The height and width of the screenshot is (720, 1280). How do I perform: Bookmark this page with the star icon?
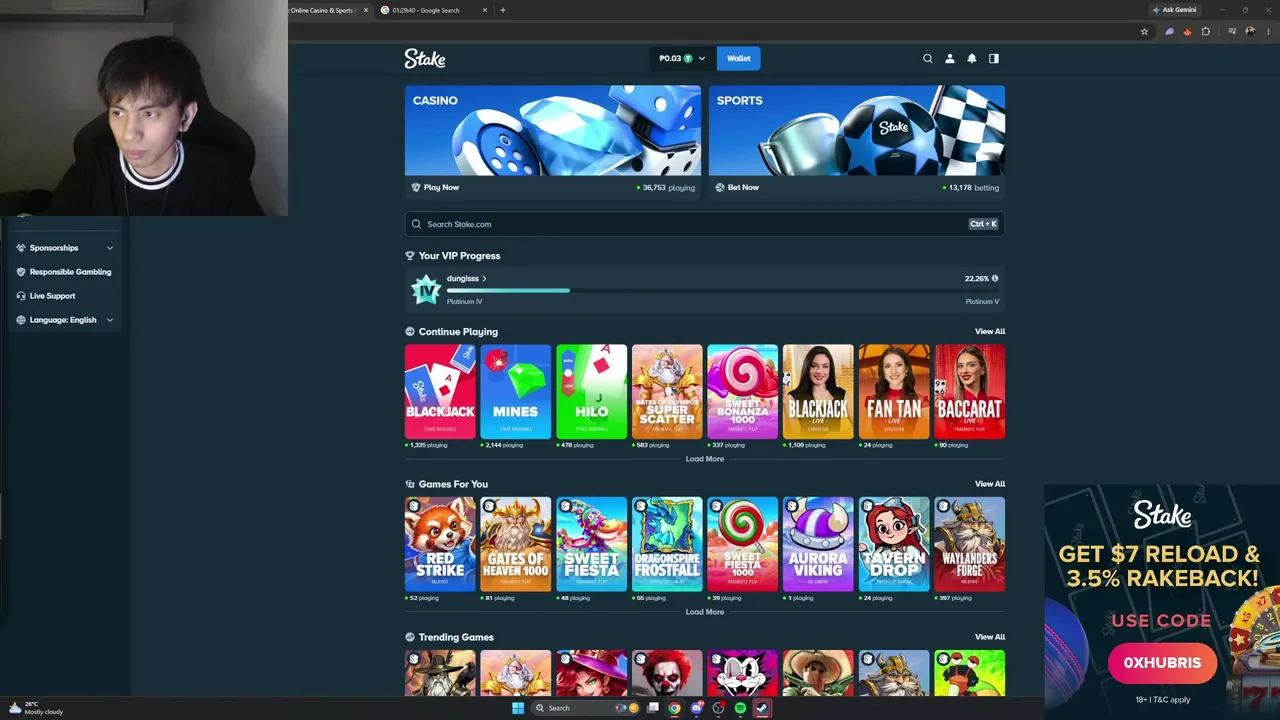coord(1145,31)
